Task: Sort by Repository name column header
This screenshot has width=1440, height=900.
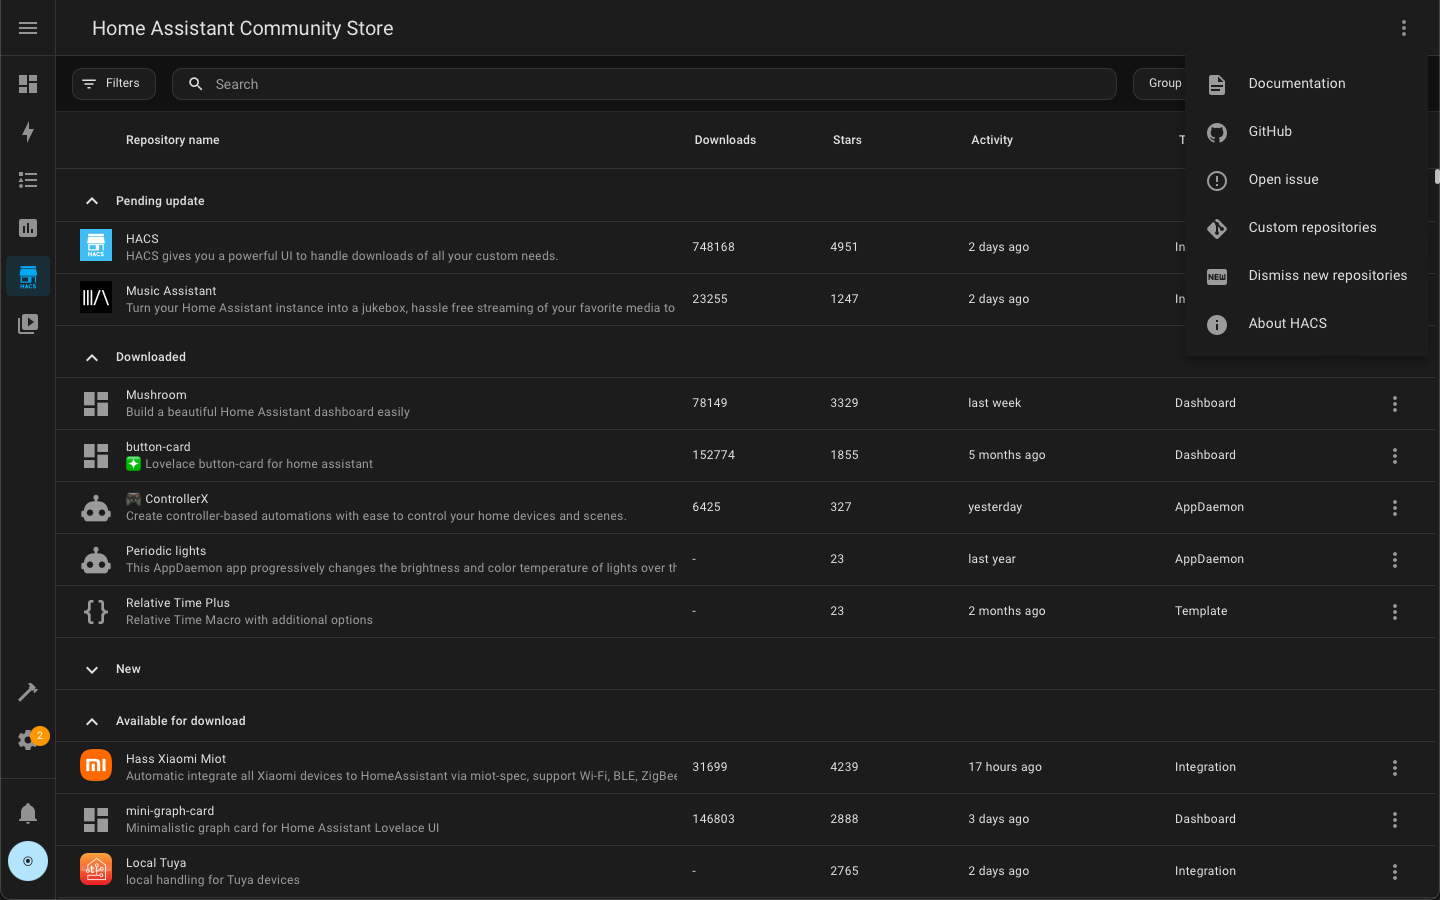Action: (x=172, y=140)
